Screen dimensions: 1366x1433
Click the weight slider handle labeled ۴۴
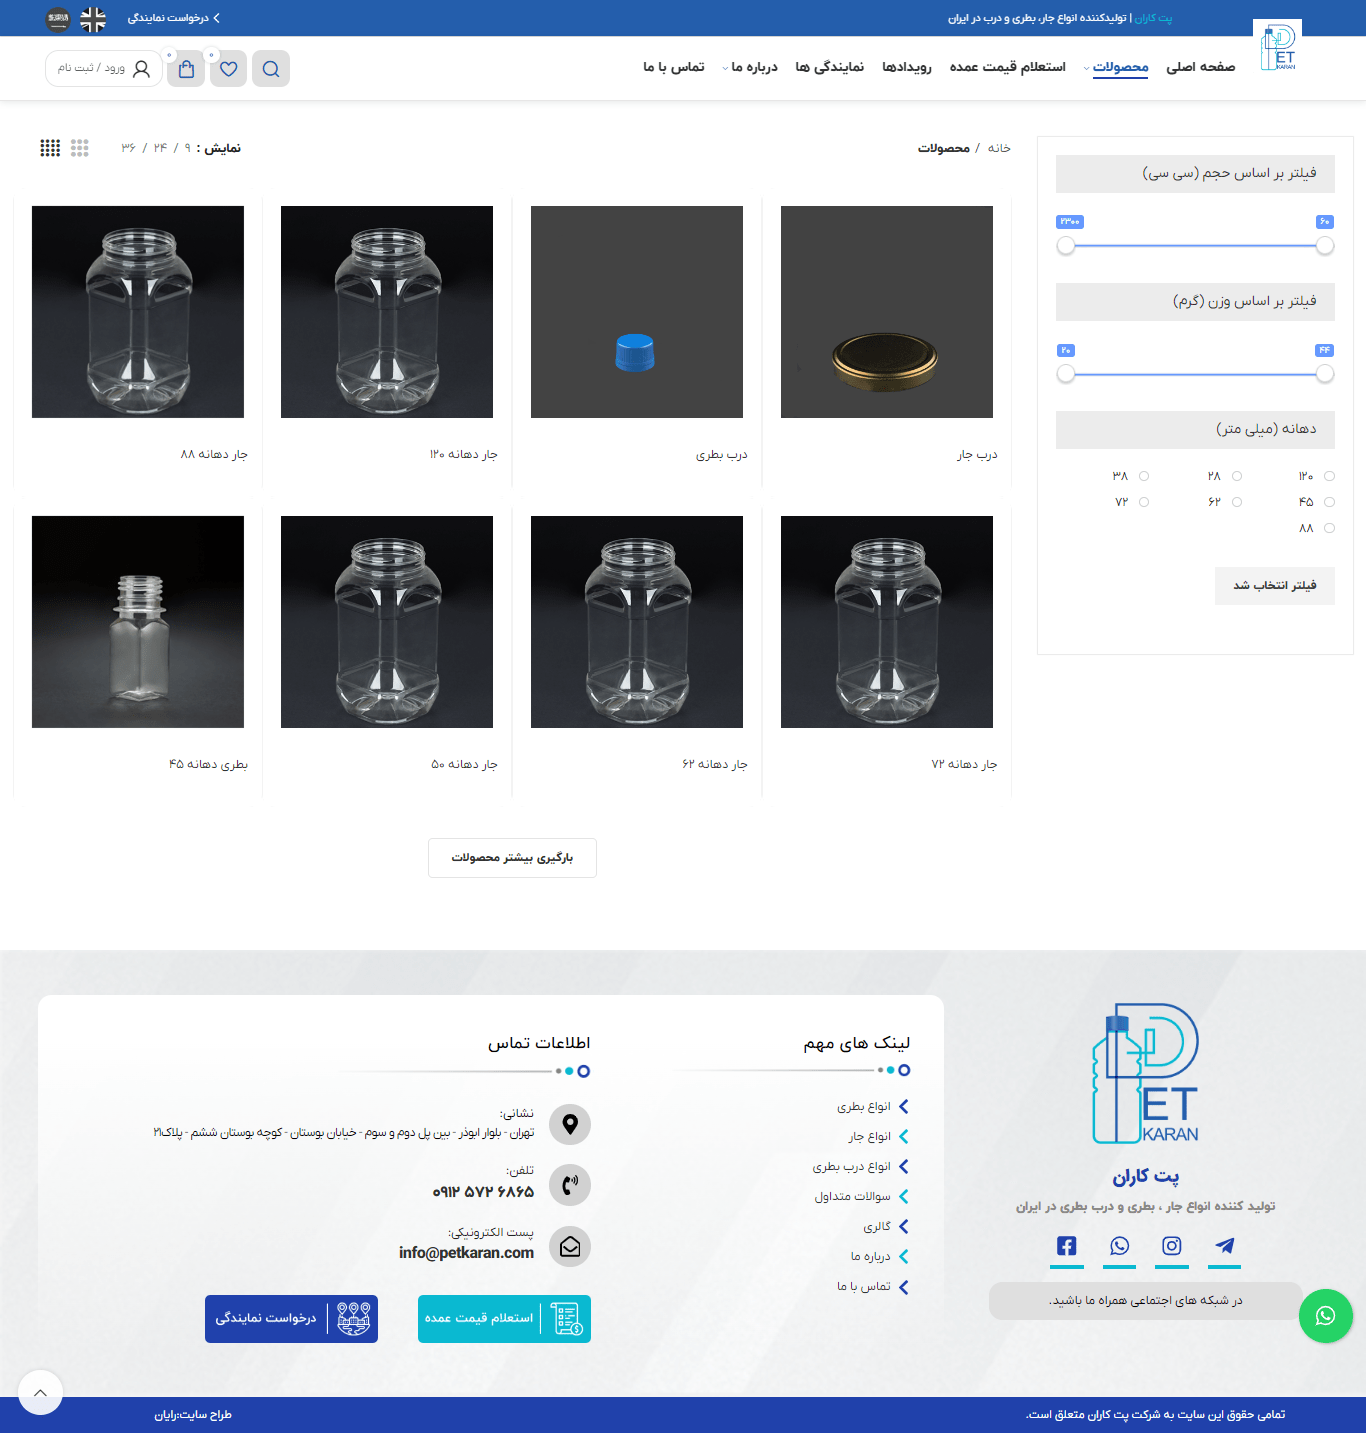[1325, 373]
